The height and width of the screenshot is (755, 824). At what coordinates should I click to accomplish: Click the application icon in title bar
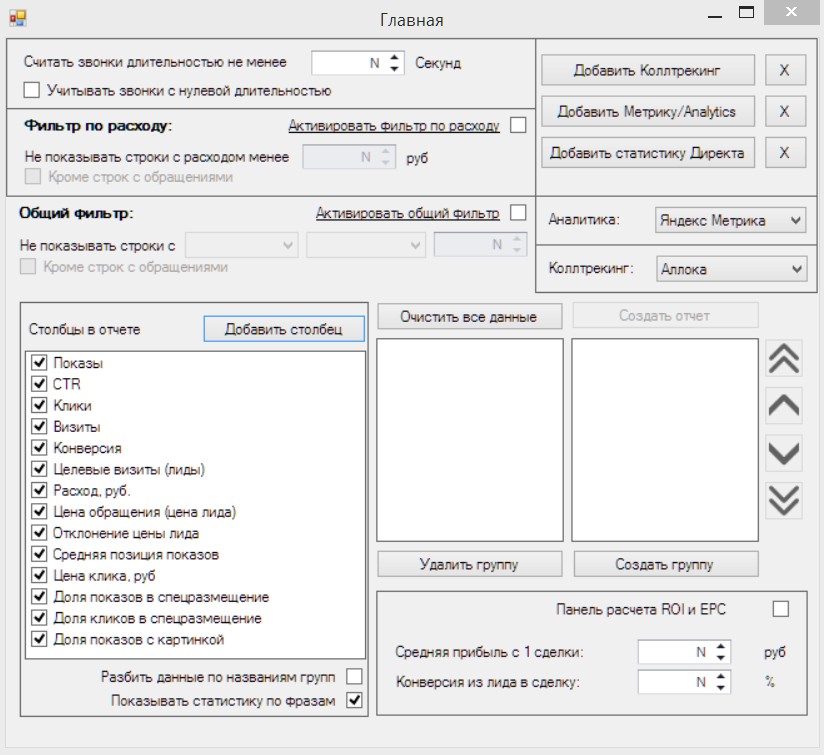(x=17, y=18)
